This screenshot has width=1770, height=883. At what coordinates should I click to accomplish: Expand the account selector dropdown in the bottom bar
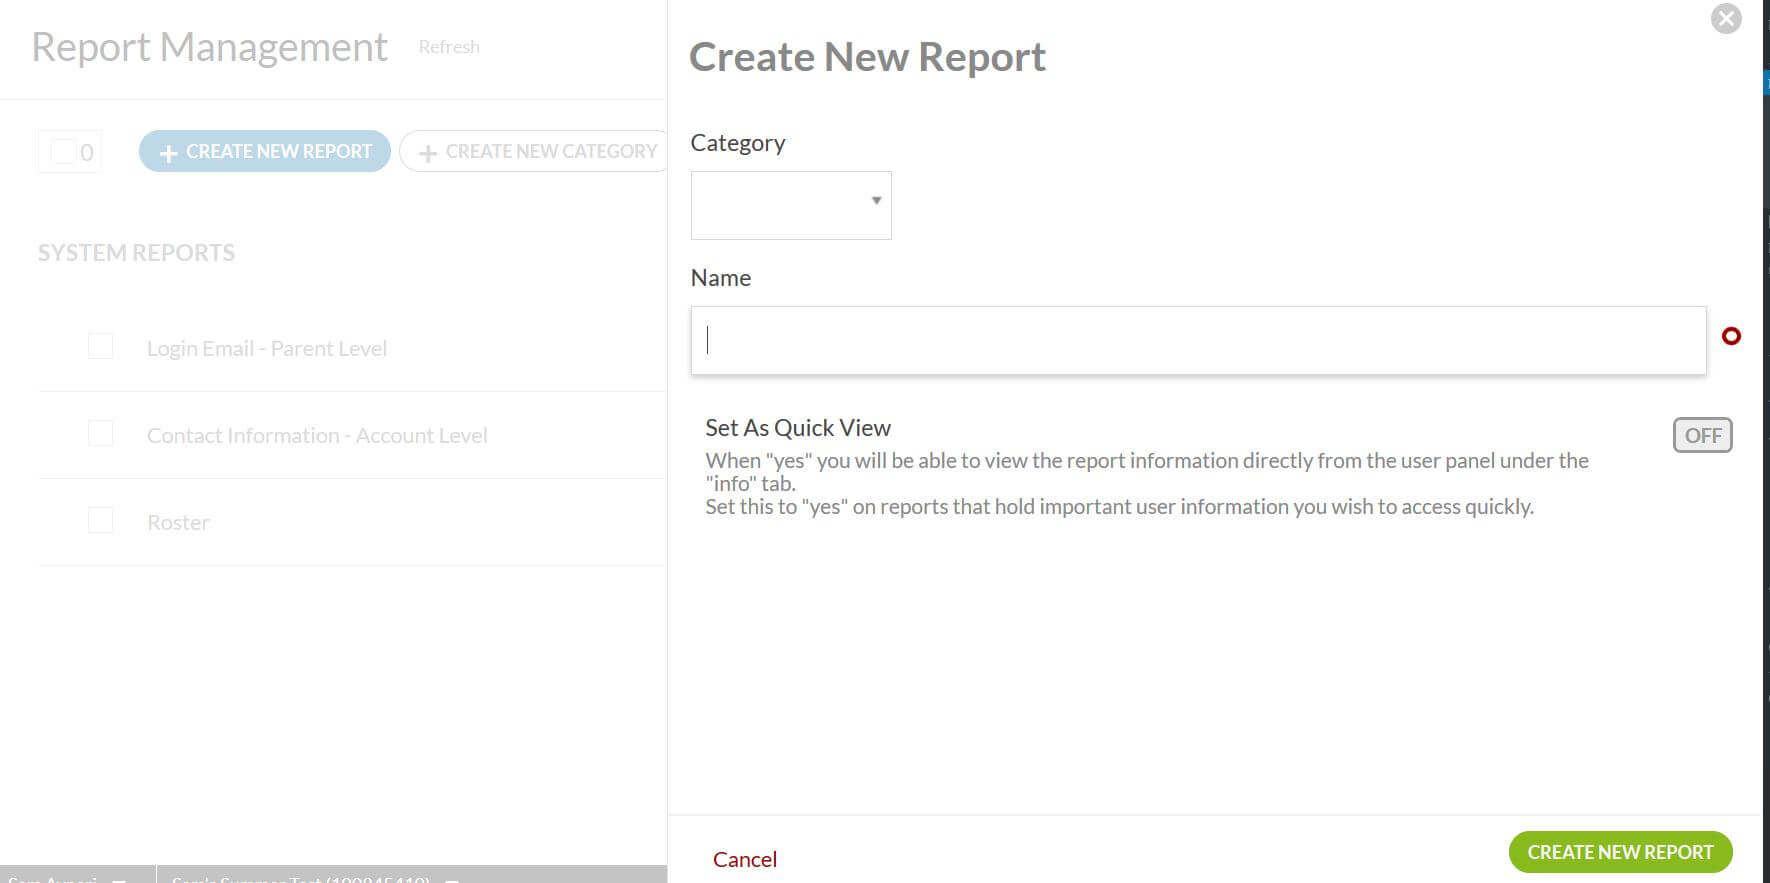[451, 879]
